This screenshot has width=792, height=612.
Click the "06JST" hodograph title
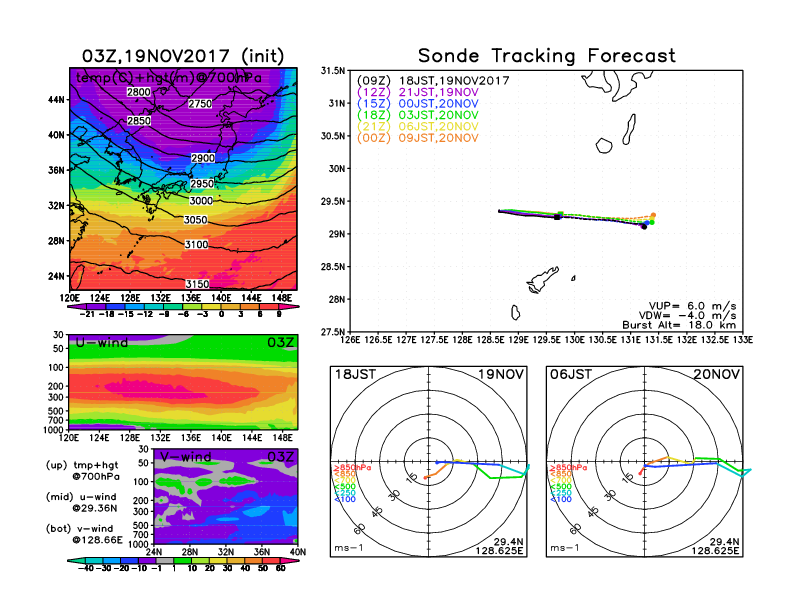point(571,374)
